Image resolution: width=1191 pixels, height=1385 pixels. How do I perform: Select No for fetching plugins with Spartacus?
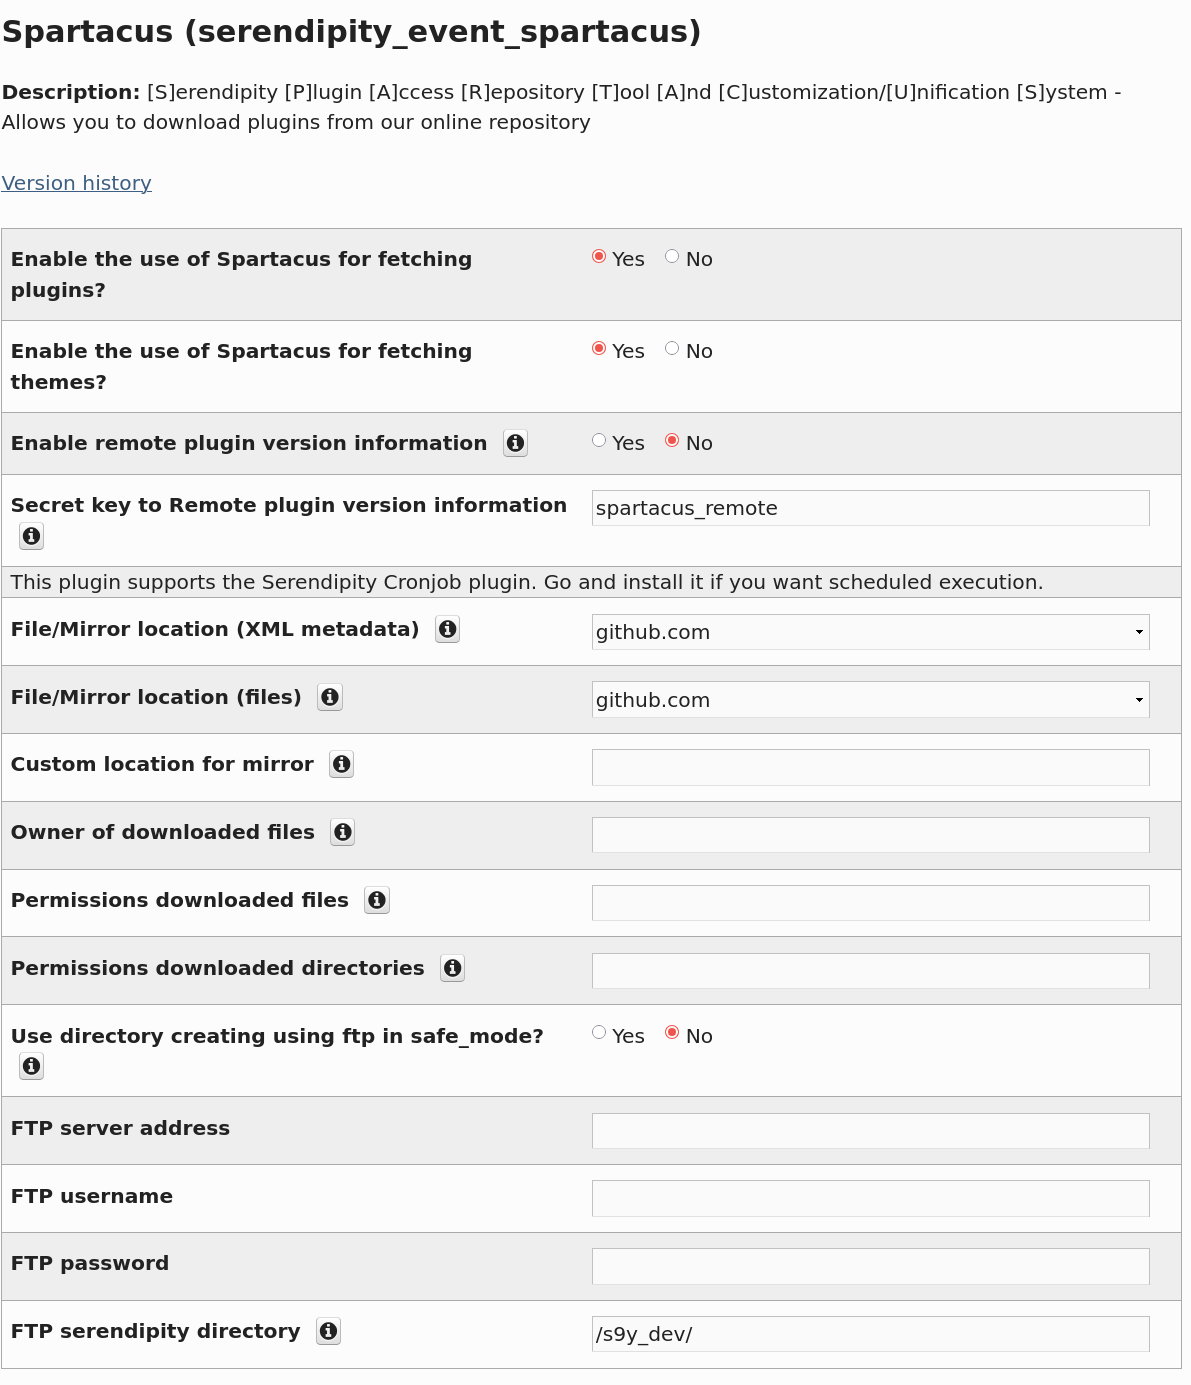(x=672, y=255)
